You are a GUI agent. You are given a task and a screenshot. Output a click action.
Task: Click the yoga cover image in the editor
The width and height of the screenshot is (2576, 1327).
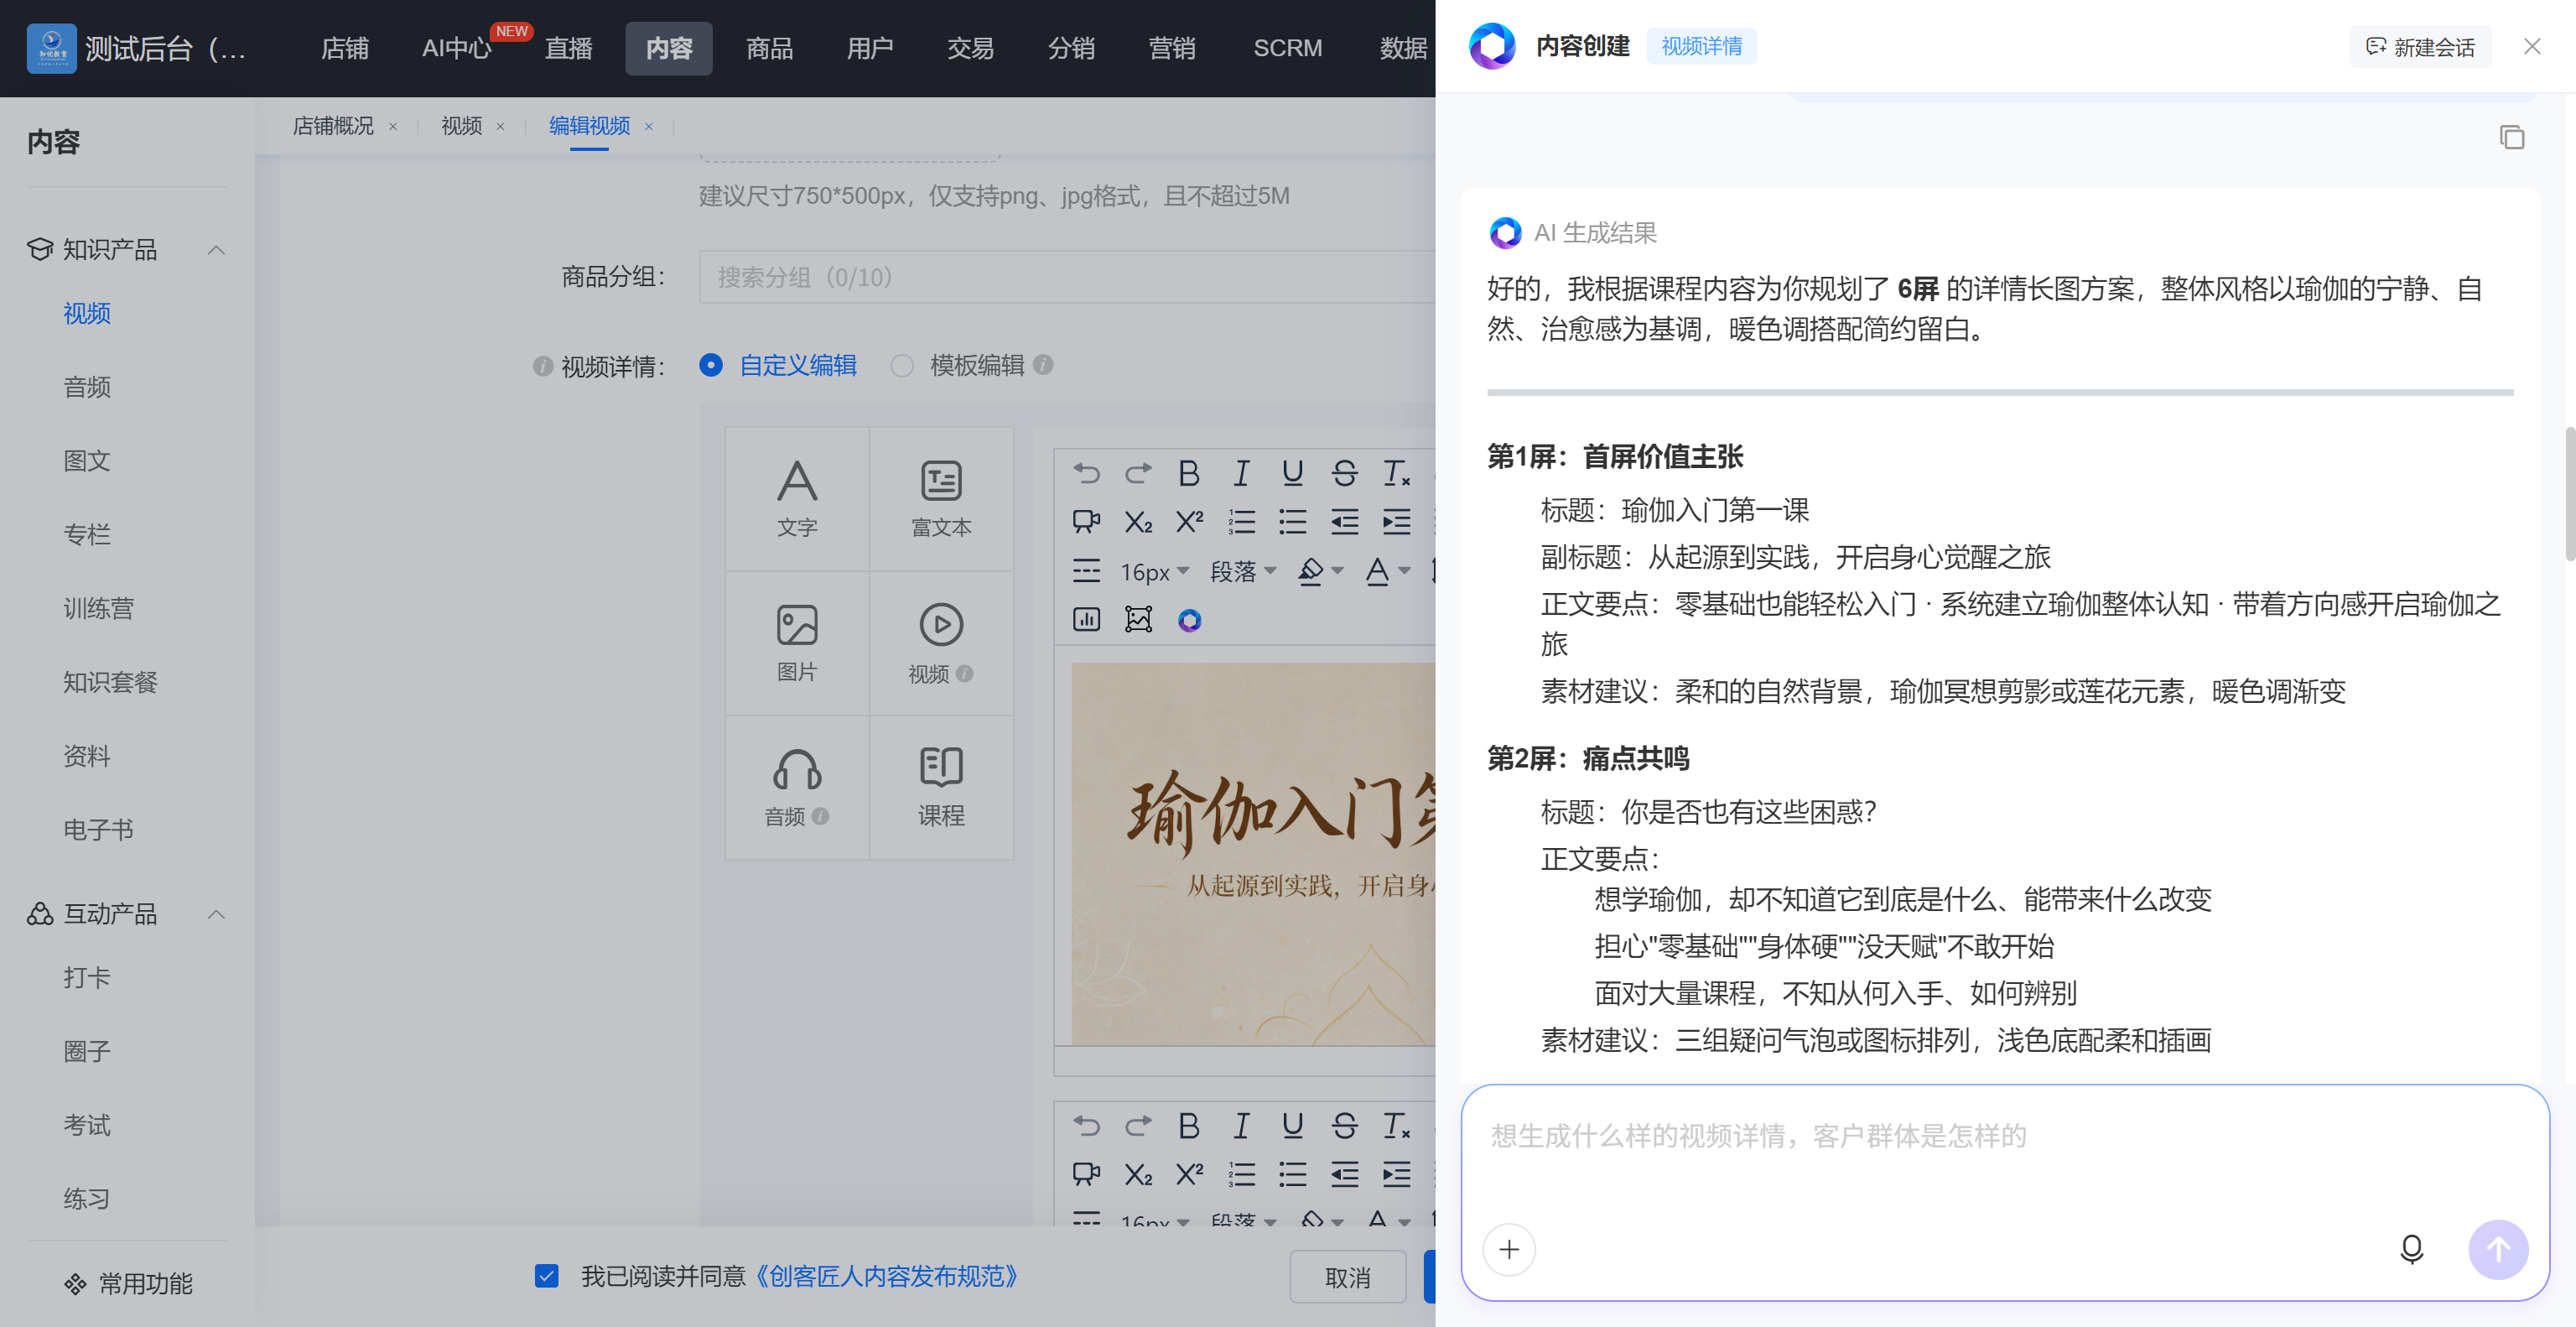[x=1253, y=854]
